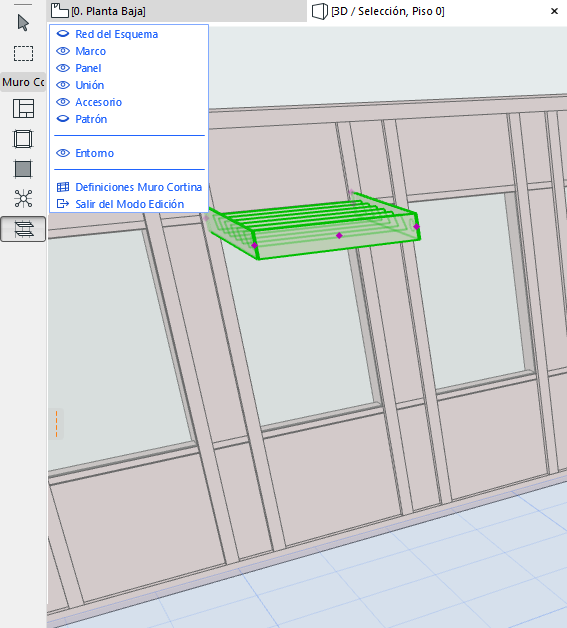The height and width of the screenshot is (628, 567).
Task: Click right-corner magenta hotspot of green accessory
Action: (416, 227)
